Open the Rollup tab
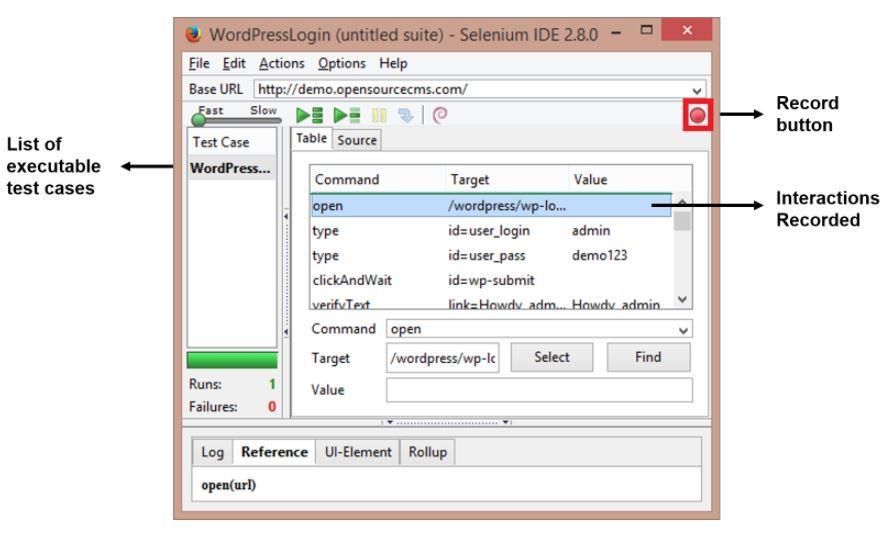The width and height of the screenshot is (888, 537). [x=428, y=452]
